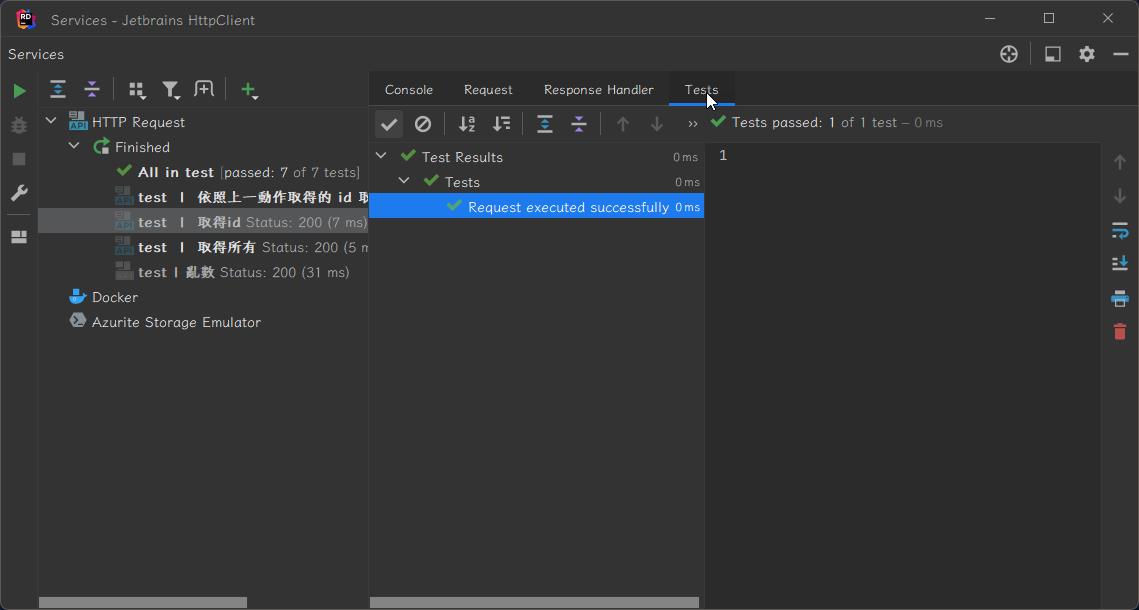This screenshot has height=610, width=1139.
Task: Click Previous Failed Test up arrow
Action: 623,124
